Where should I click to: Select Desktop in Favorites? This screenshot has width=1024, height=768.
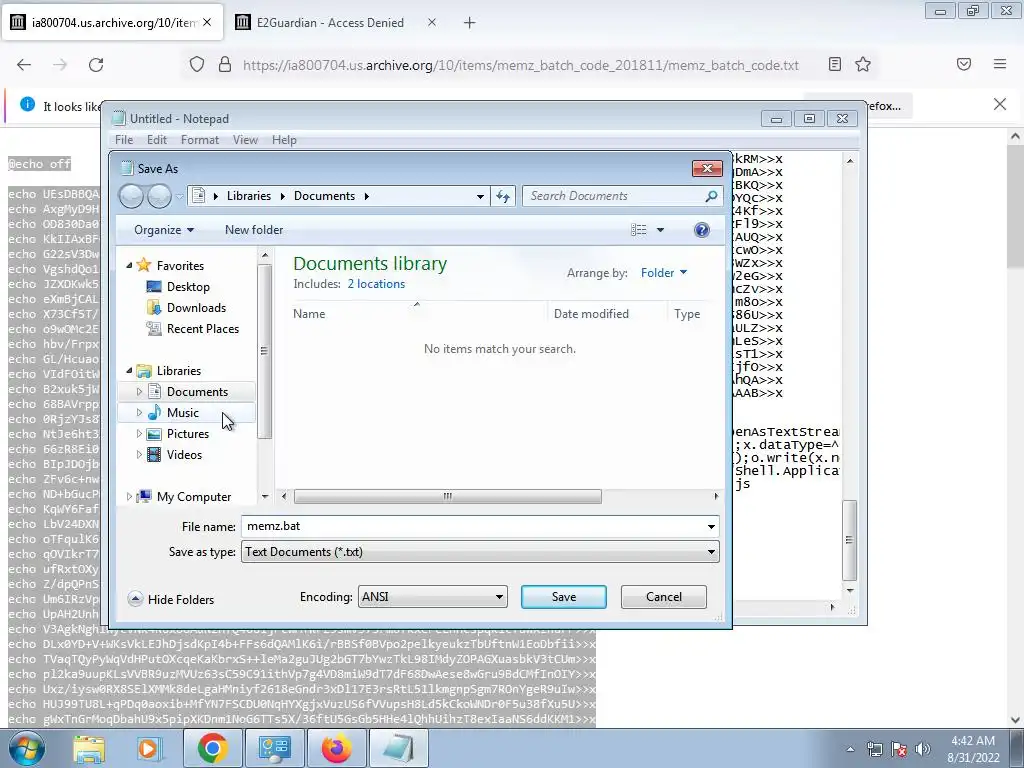point(188,287)
